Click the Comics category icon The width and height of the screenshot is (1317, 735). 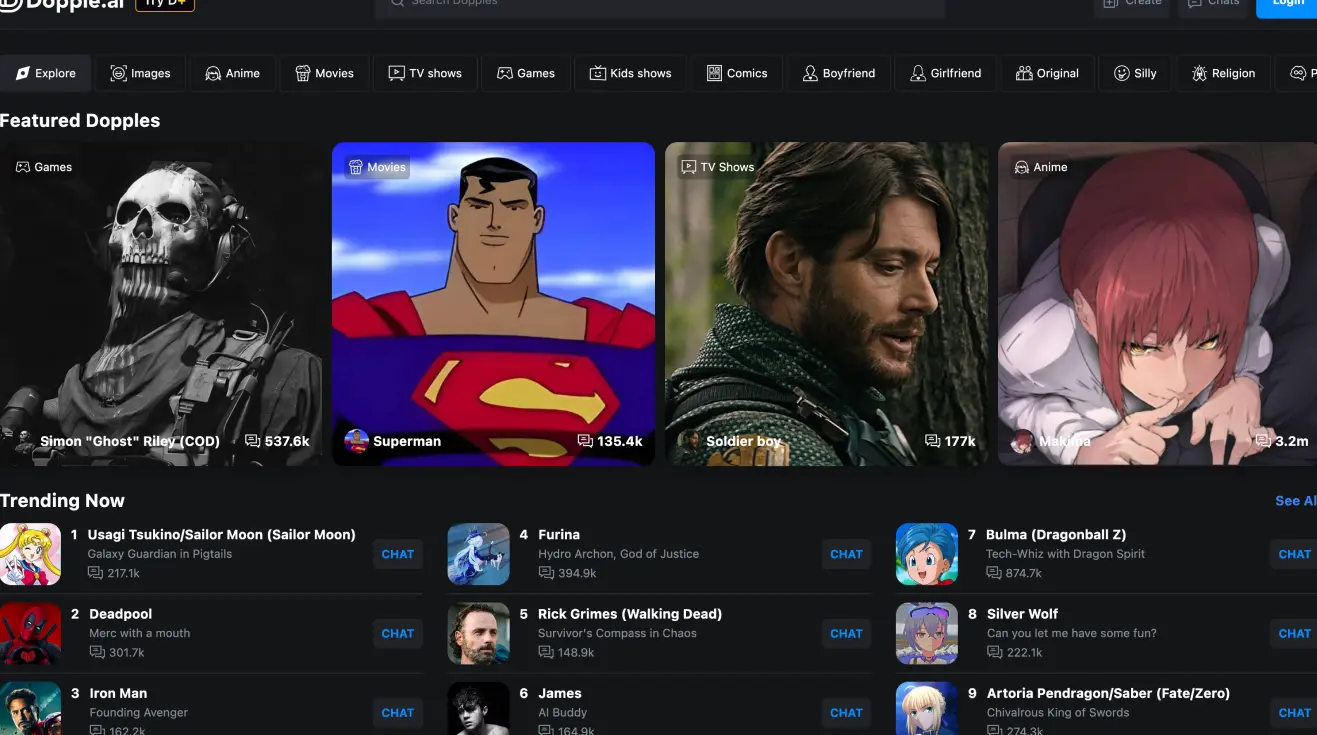pos(714,73)
